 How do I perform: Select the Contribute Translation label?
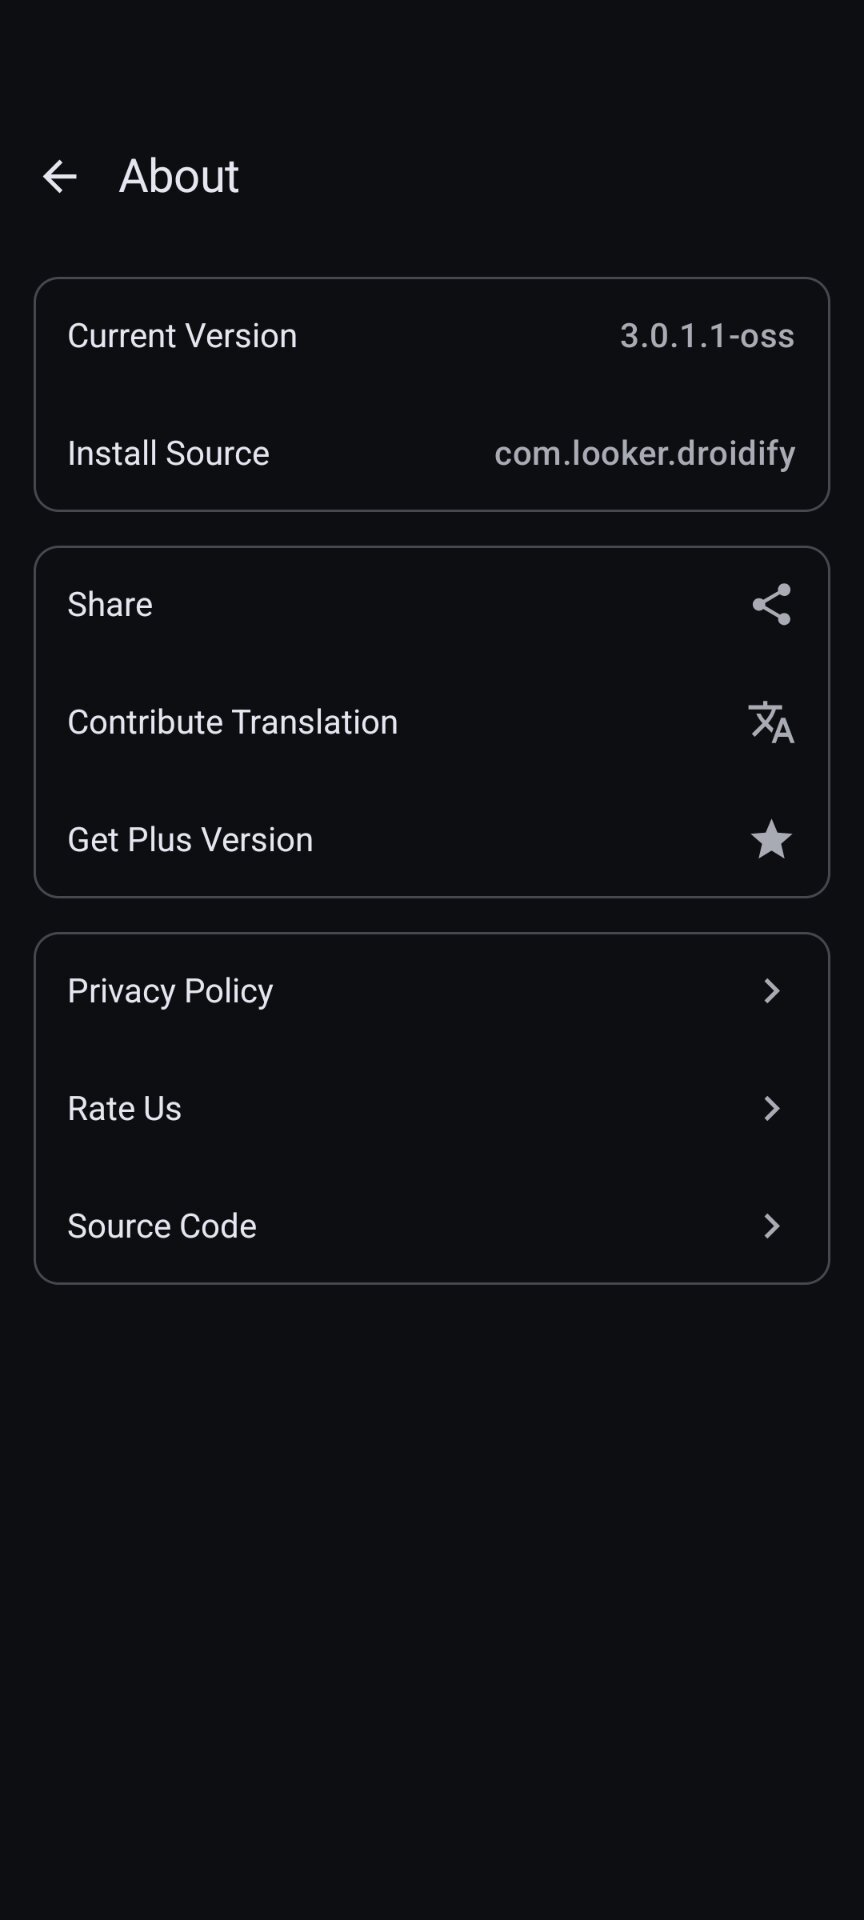pyautogui.click(x=232, y=722)
